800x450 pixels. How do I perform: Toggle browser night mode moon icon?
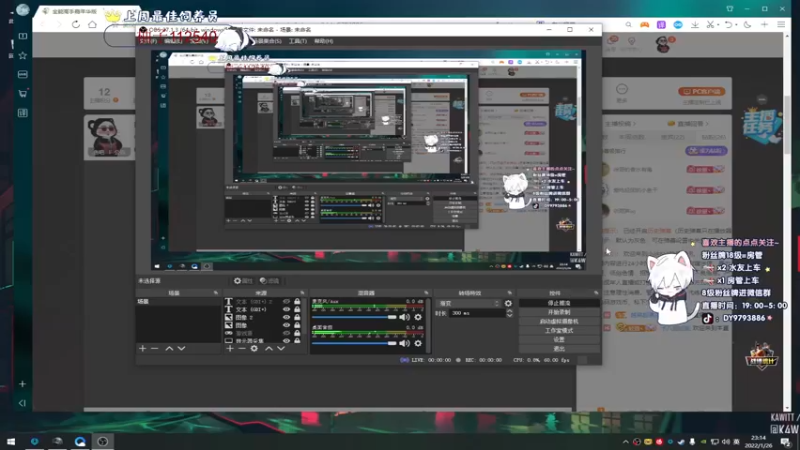(x=747, y=24)
